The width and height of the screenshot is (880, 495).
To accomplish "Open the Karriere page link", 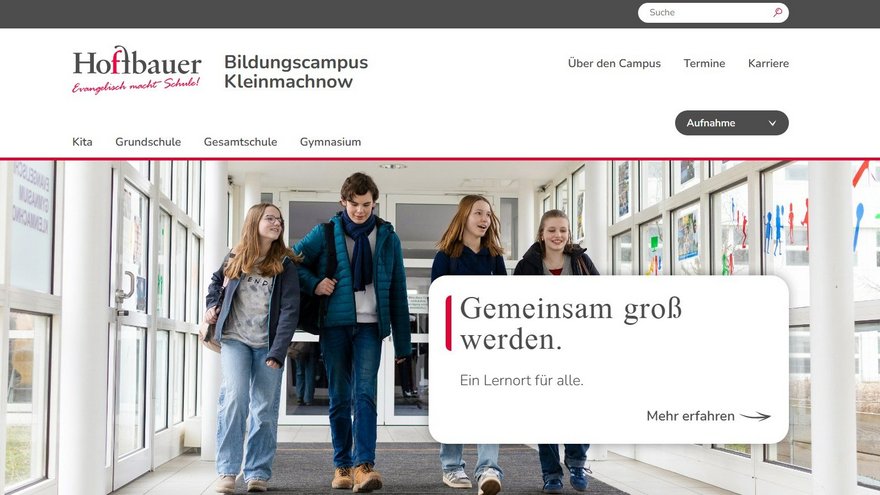I will pyautogui.click(x=768, y=63).
